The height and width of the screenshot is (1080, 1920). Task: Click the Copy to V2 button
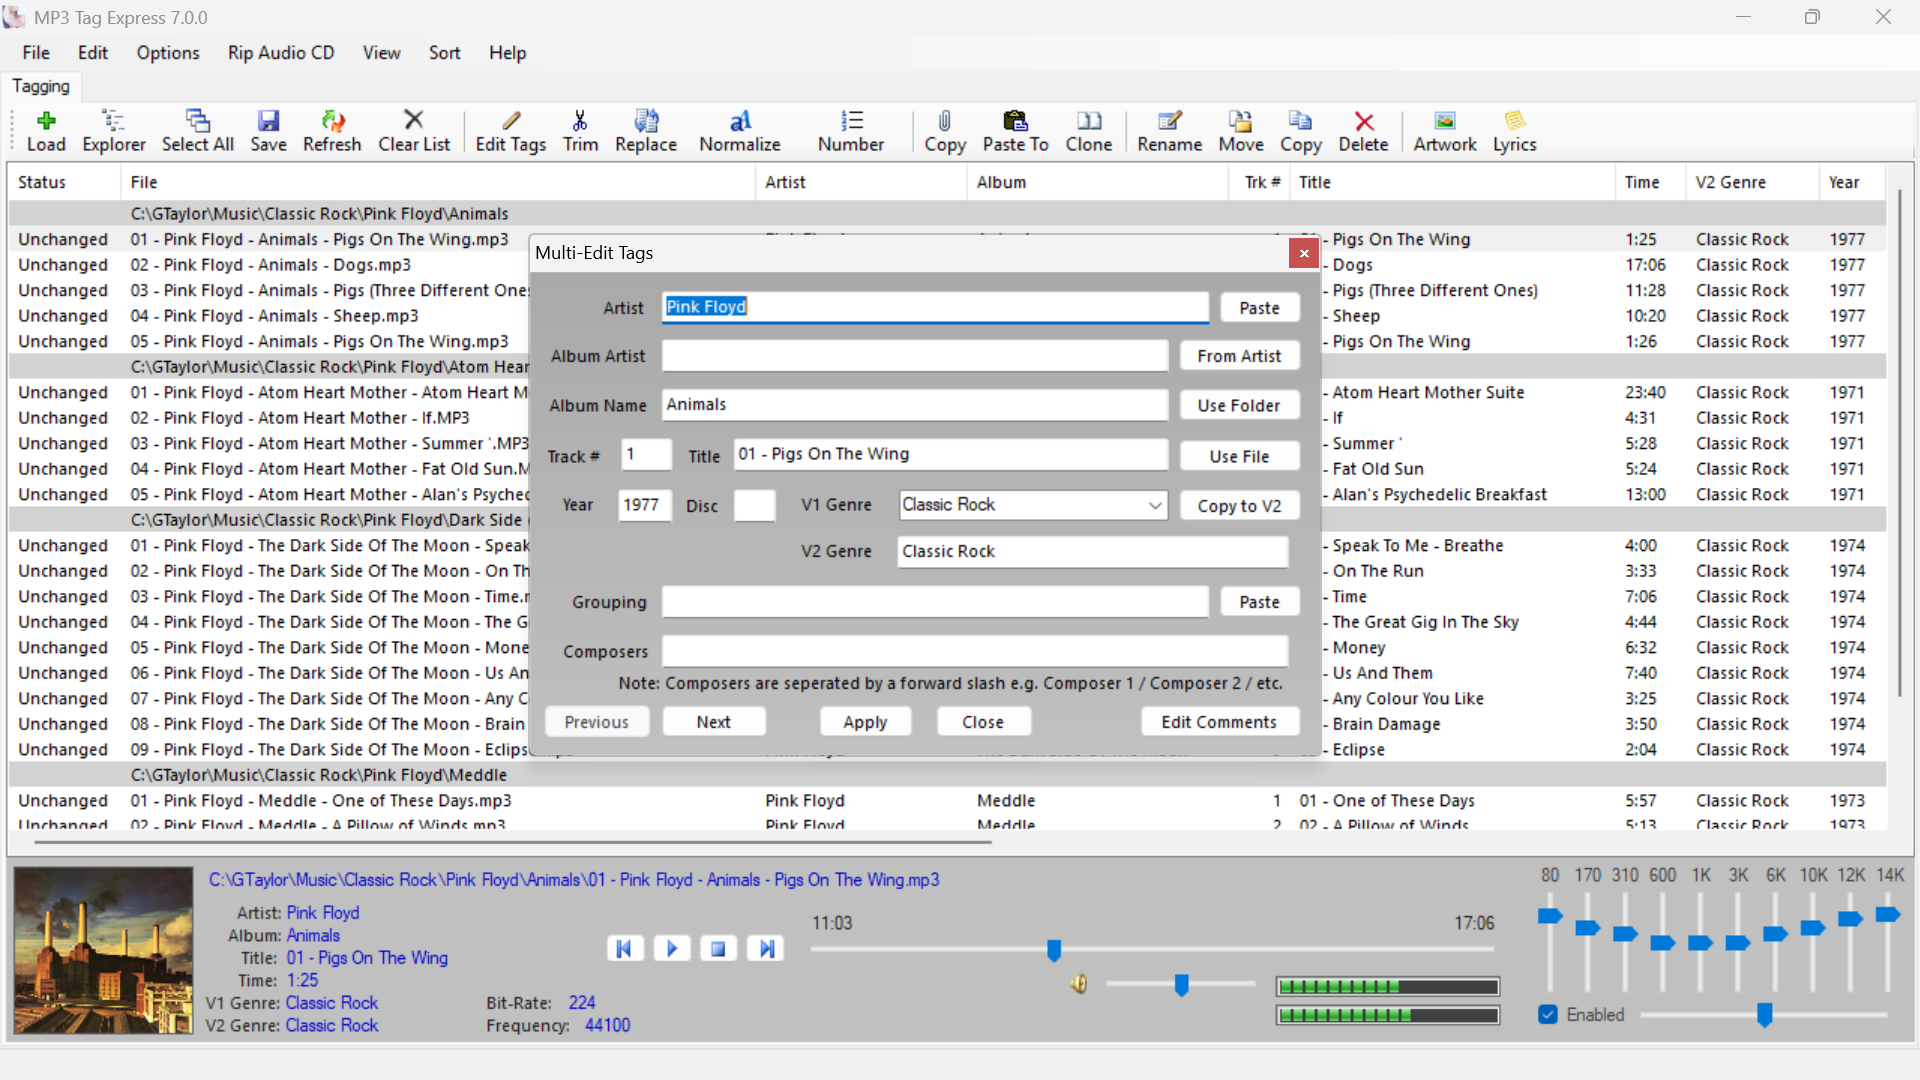tap(1239, 506)
